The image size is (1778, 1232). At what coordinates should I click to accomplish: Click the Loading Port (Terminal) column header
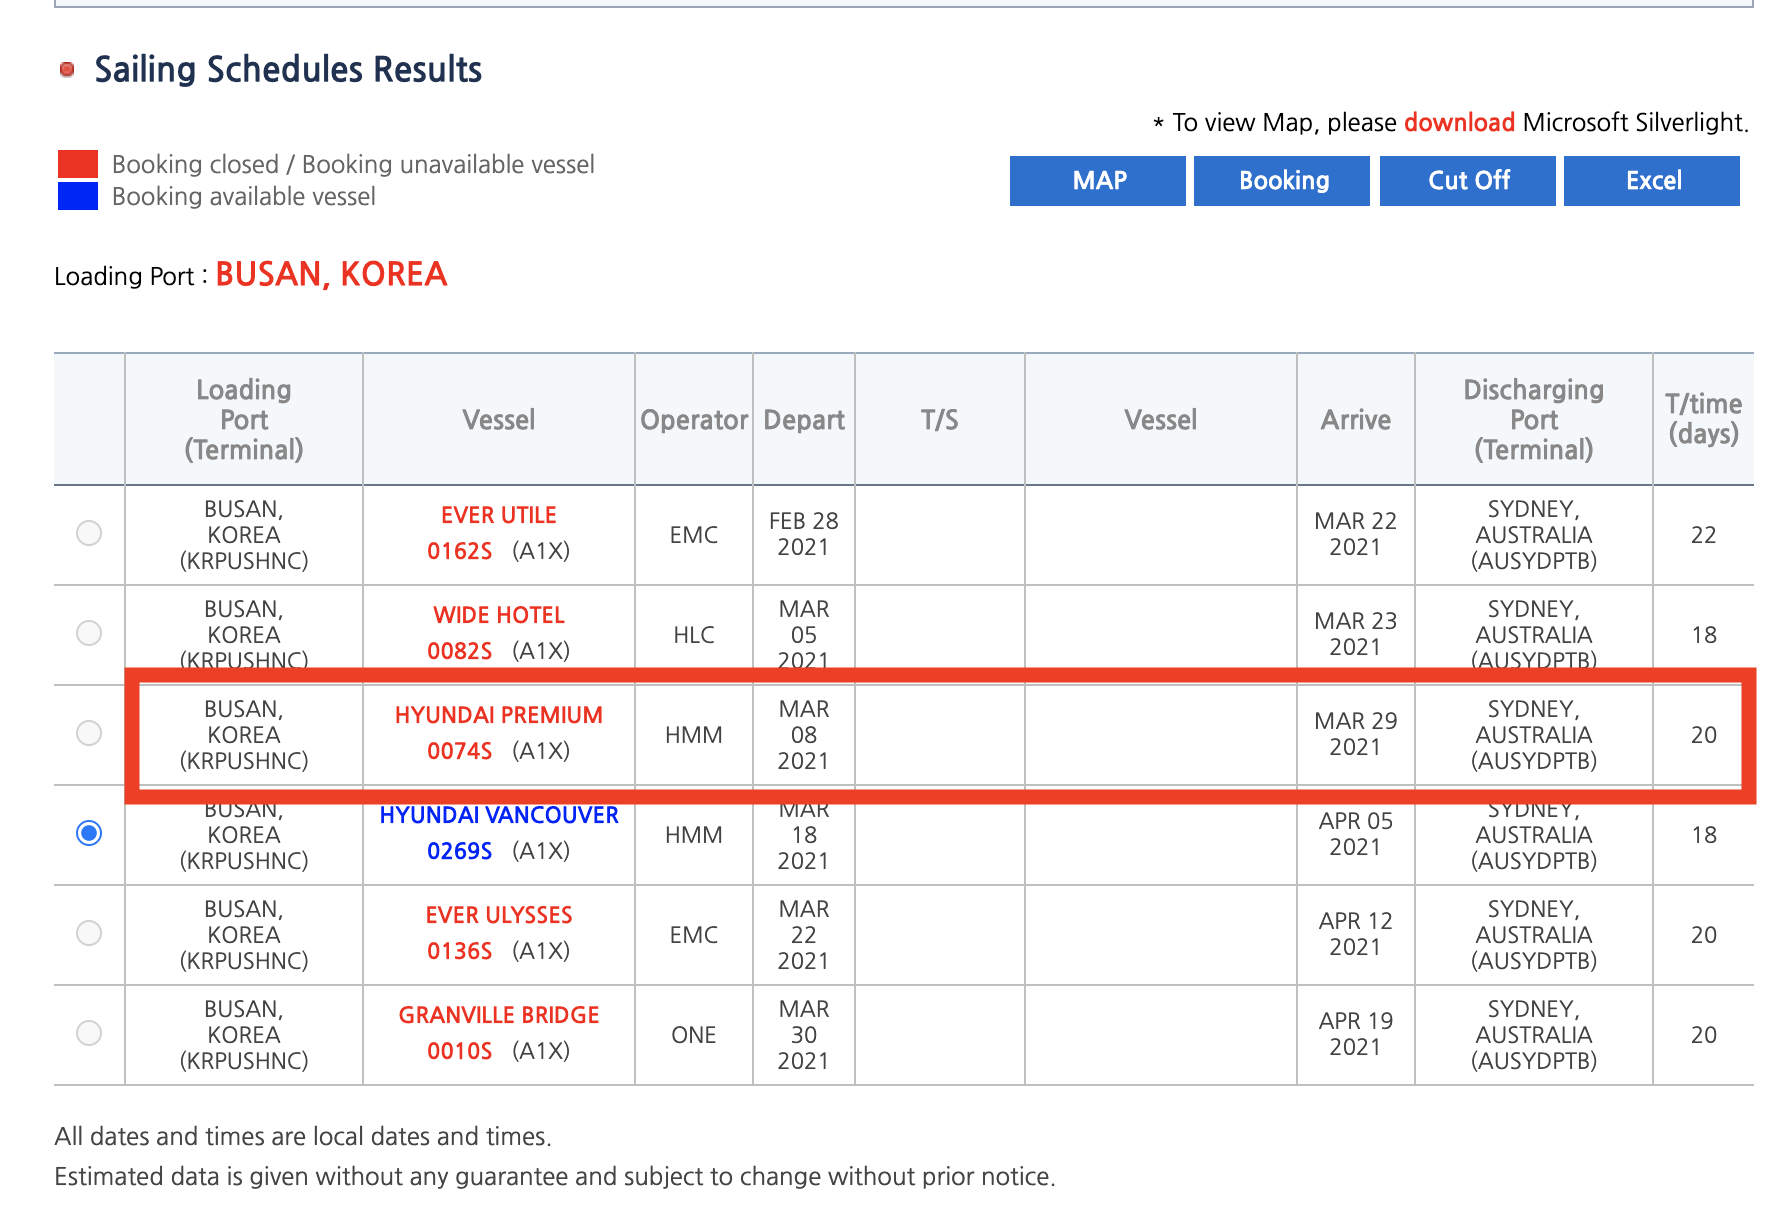pyautogui.click(x=244, y=420)
